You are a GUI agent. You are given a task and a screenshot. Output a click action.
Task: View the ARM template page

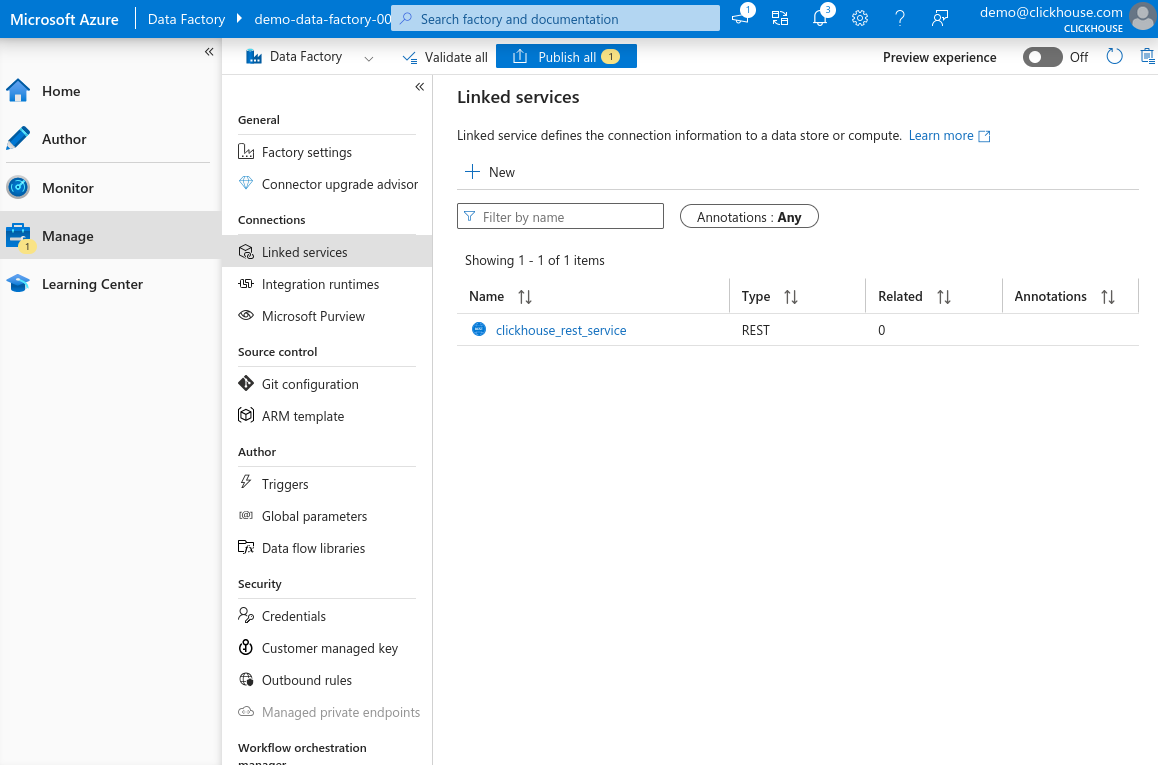pyautogui.click(x=304, y=416)
